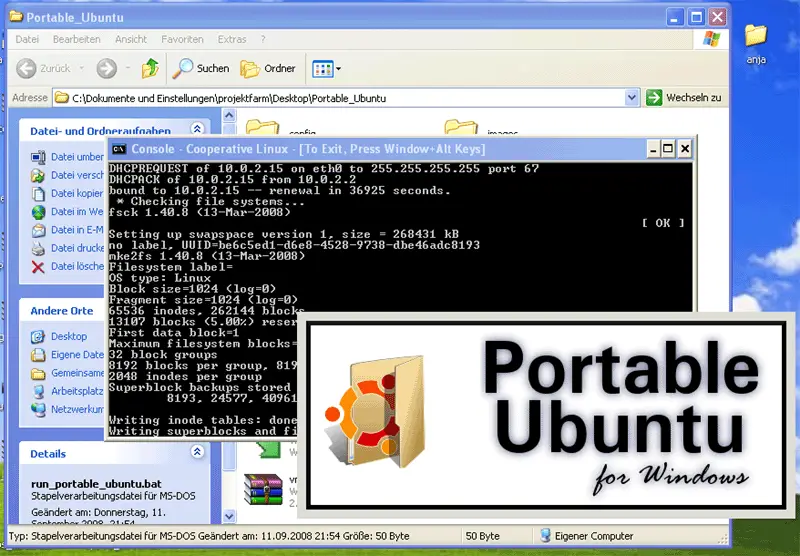The height and width of the screenshot is (556, 800).
Task: Click the Portable_Ubuntu title bar folder icon
Action: tap(16, 17)
